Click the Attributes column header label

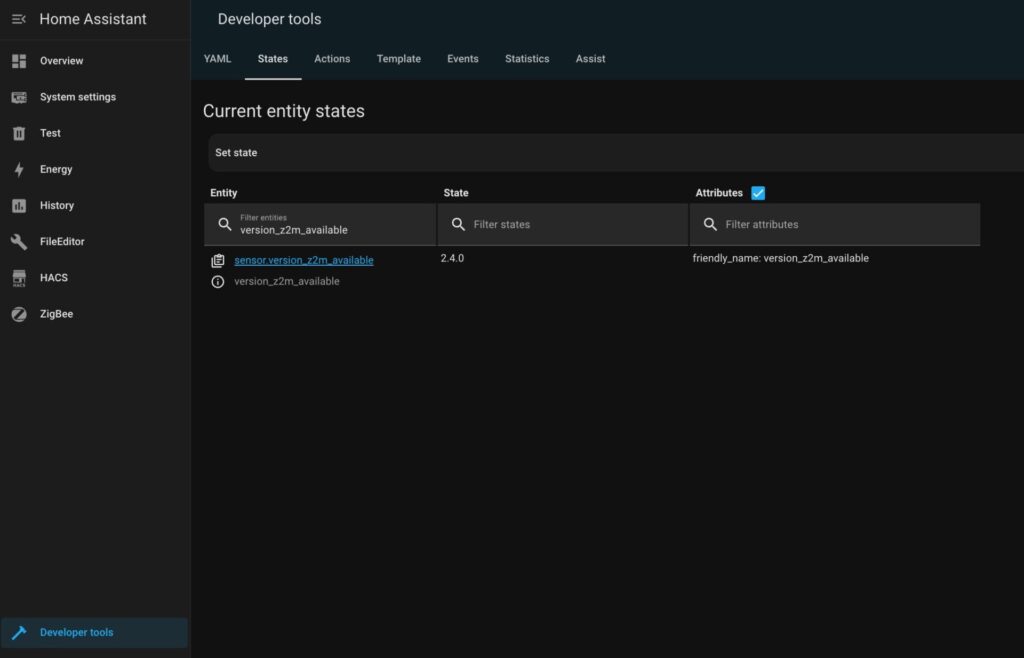(719, 193)
